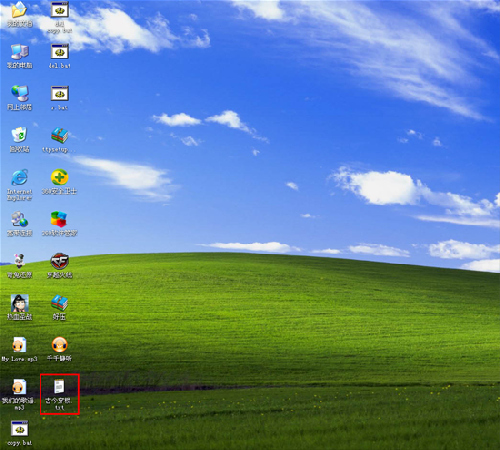Select the rabbit-character shortcut icon
Screen dimensions: 500x450
point(19,261)
